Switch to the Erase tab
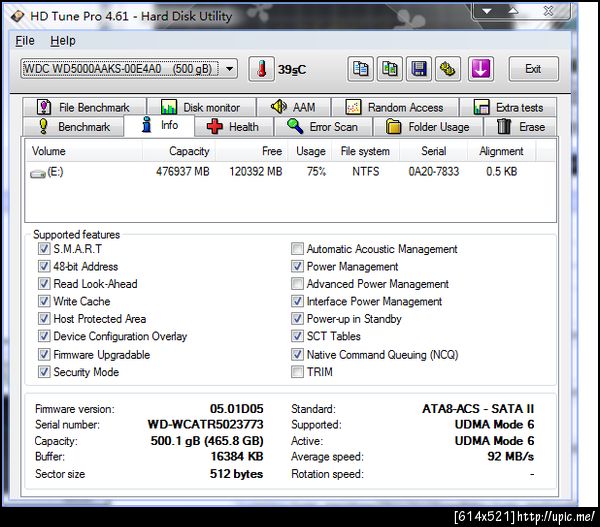Screen dimensions: 600x527 tap(520, 127)
